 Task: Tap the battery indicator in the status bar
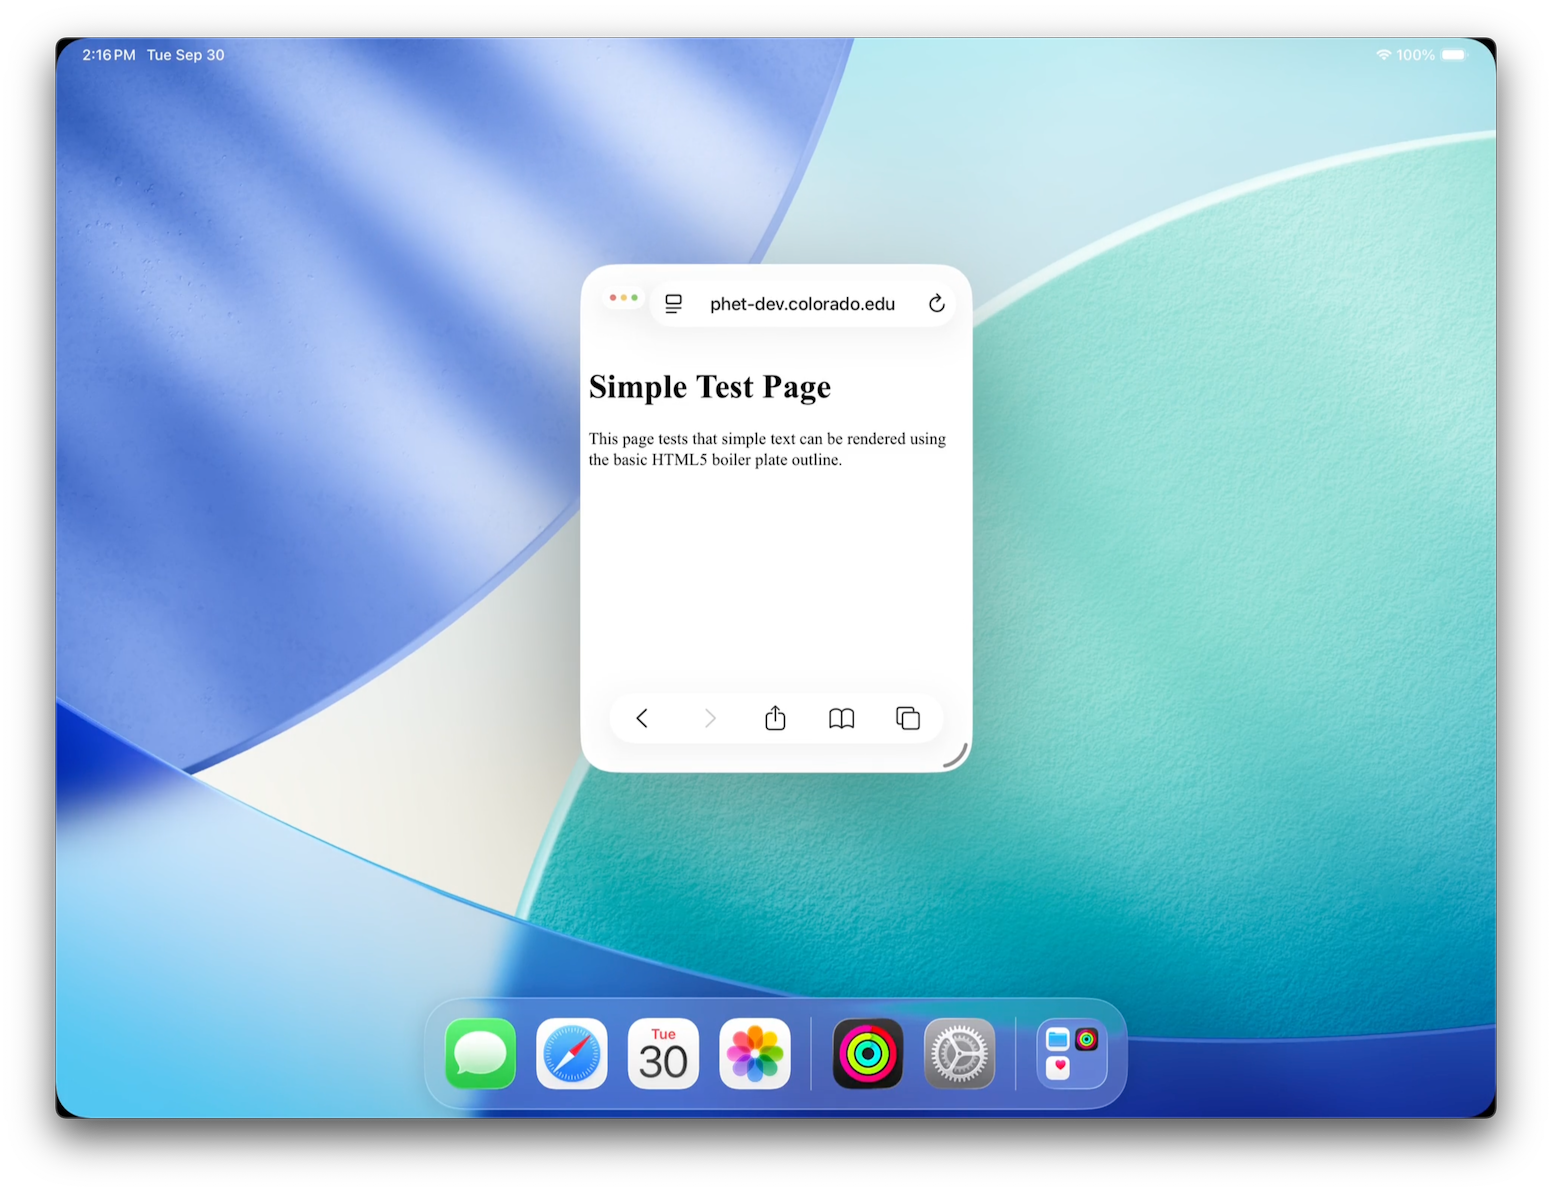pyautogui.click(x=1454, y=55)
